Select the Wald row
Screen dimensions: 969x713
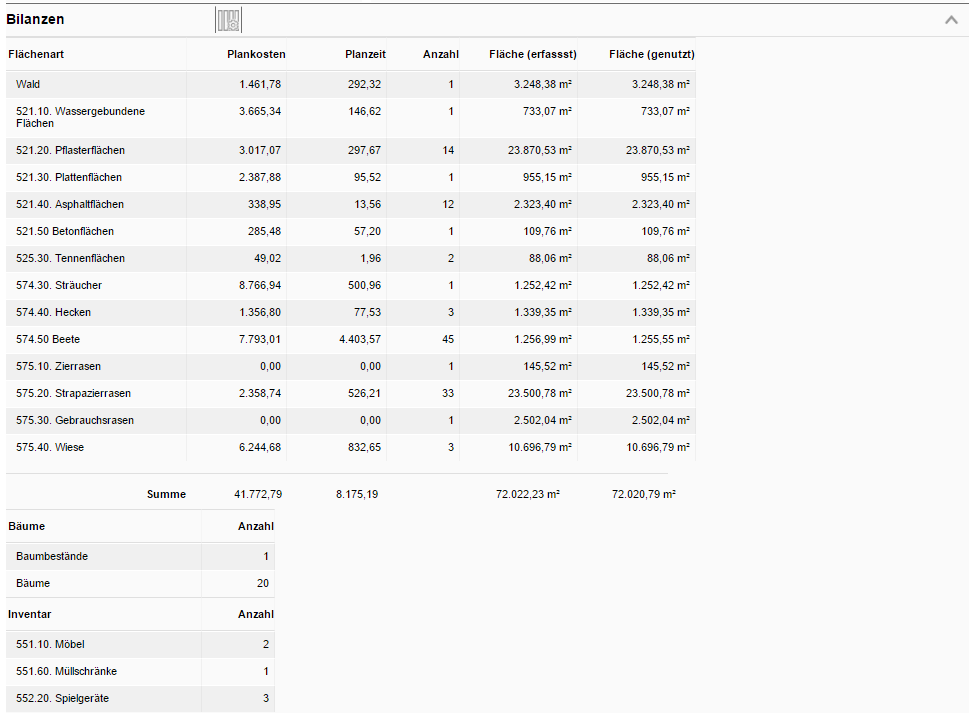point(350,84)
